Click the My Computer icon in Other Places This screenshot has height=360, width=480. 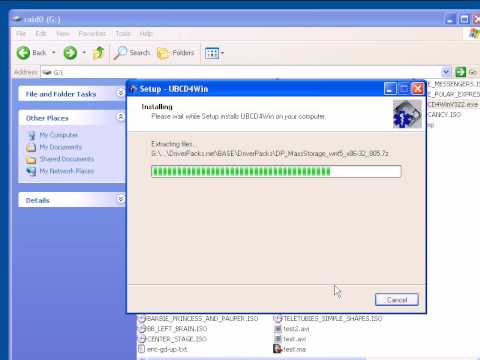tap(32, 135)
